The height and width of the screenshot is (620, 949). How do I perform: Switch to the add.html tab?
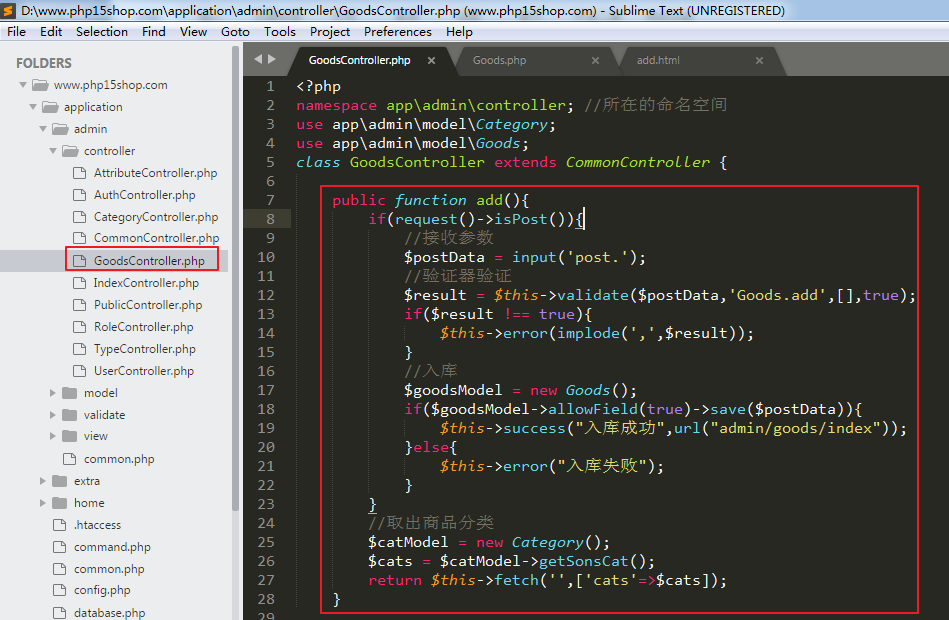tap(658, 61)
